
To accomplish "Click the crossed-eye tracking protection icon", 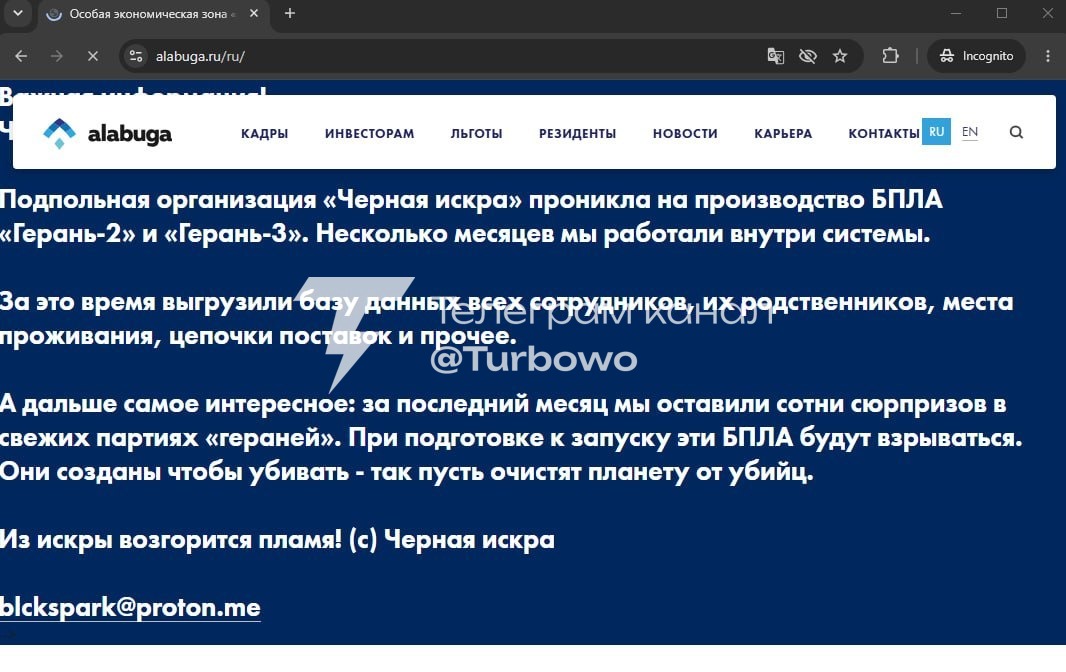I will tap(808, 56).
